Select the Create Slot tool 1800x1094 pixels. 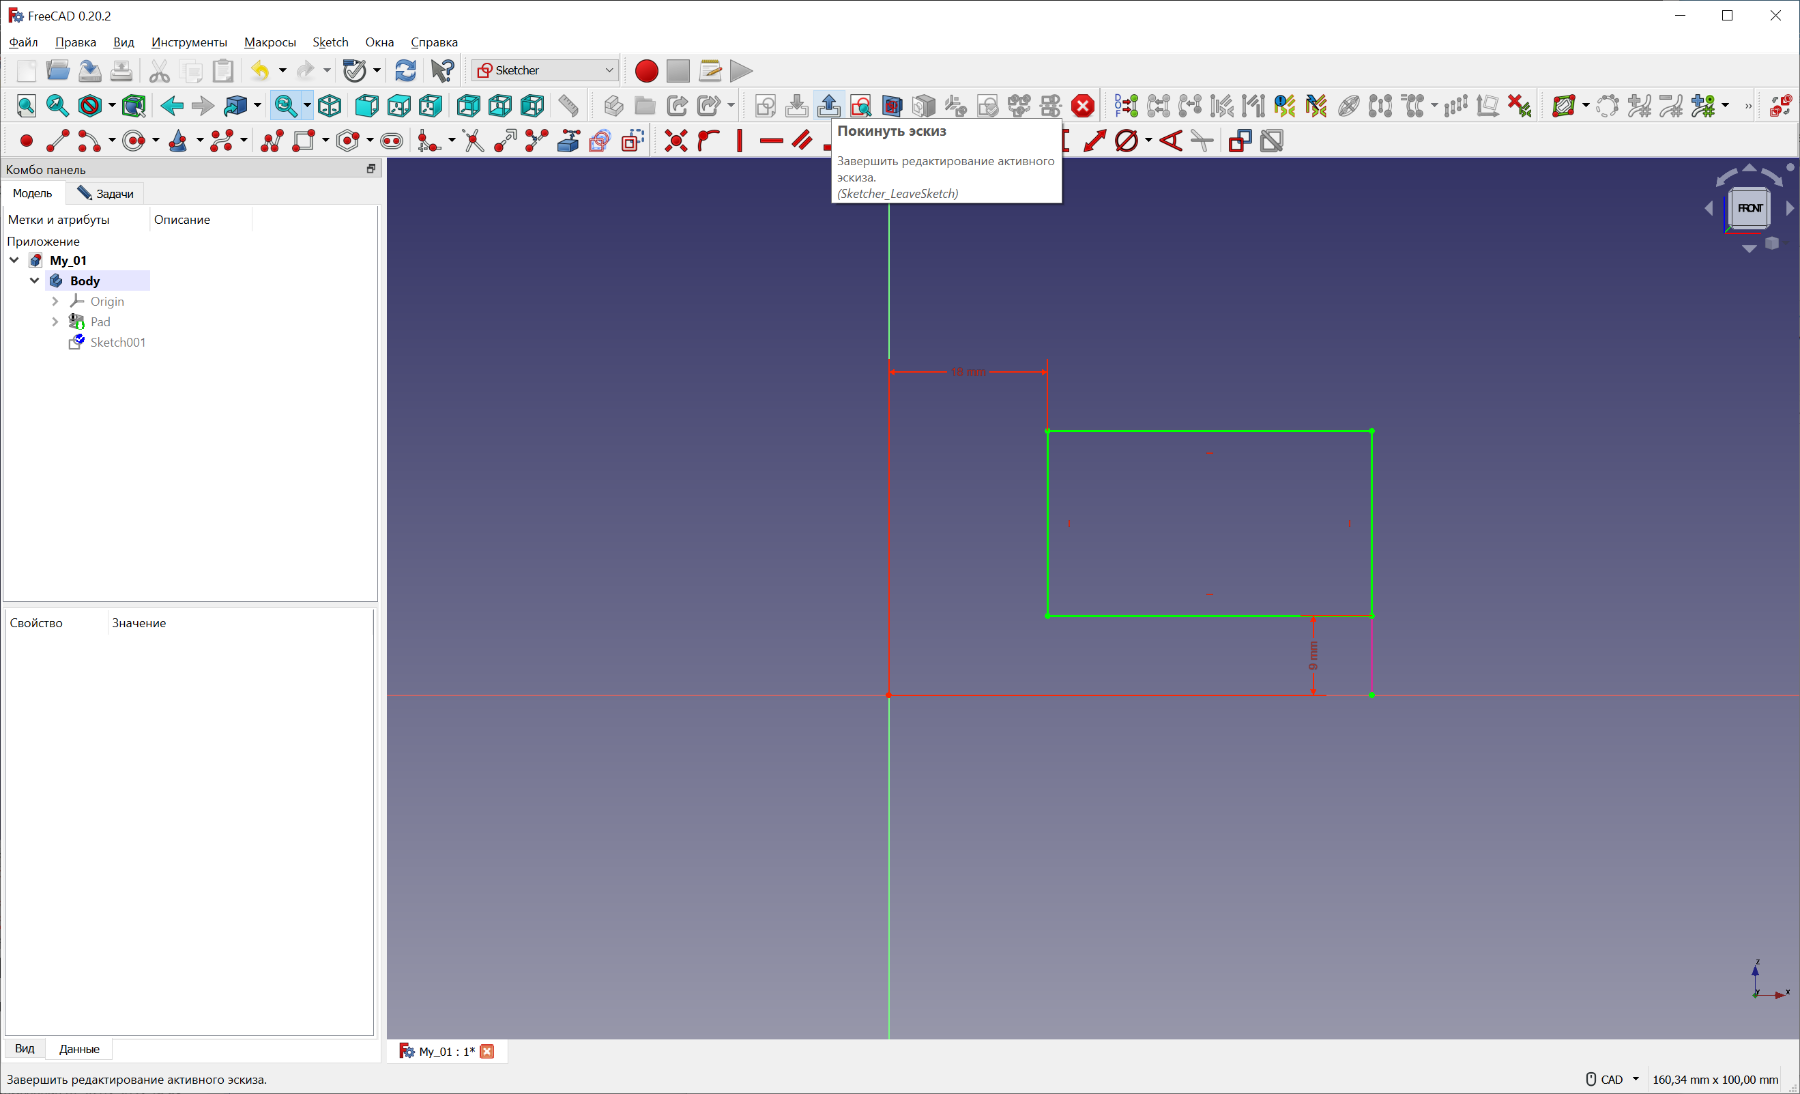point(391,141)
